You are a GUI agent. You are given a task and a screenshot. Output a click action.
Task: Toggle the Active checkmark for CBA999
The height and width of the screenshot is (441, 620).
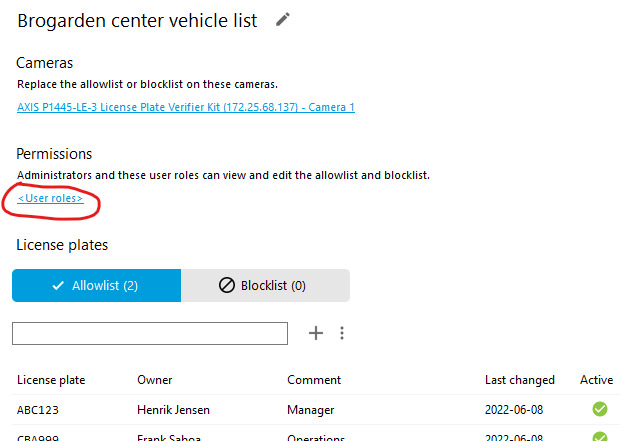pyautogui.click(x=600, y=437)
